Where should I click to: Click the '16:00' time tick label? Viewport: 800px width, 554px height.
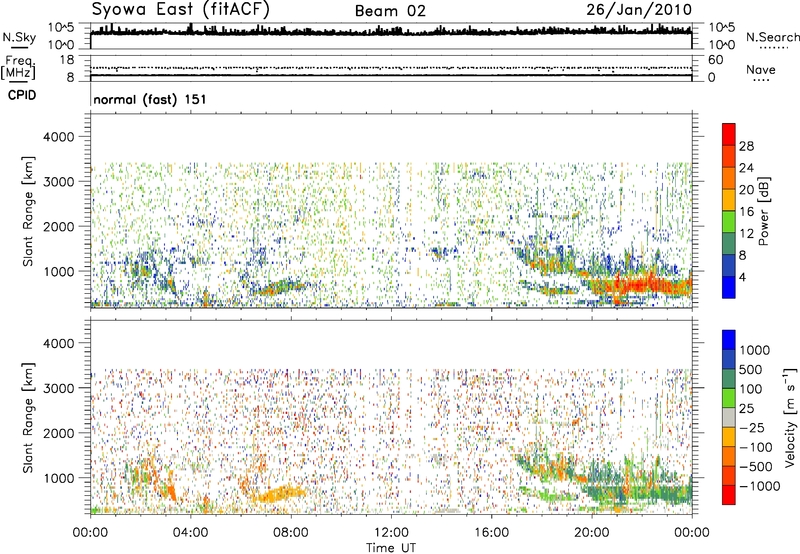491,533
